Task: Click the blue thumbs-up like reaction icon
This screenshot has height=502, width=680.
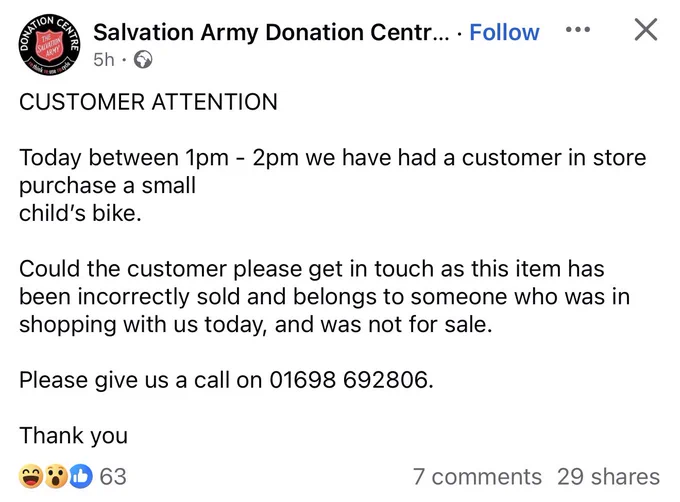Action: [x=81, y=476]
